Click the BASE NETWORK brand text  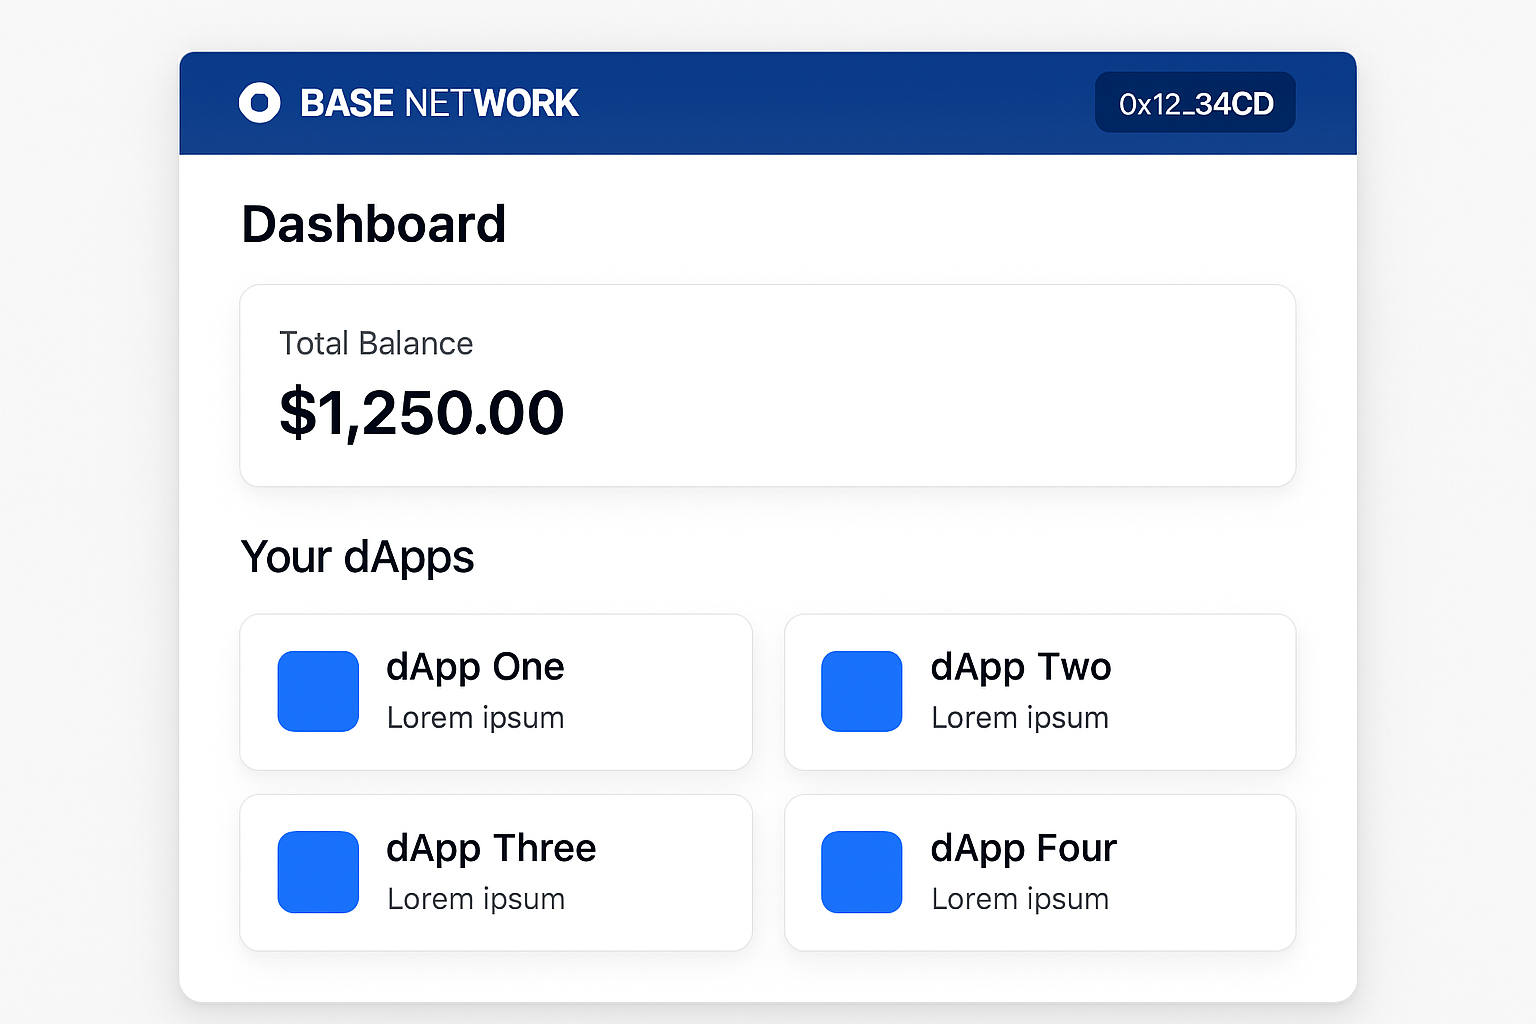coord(438,102)
